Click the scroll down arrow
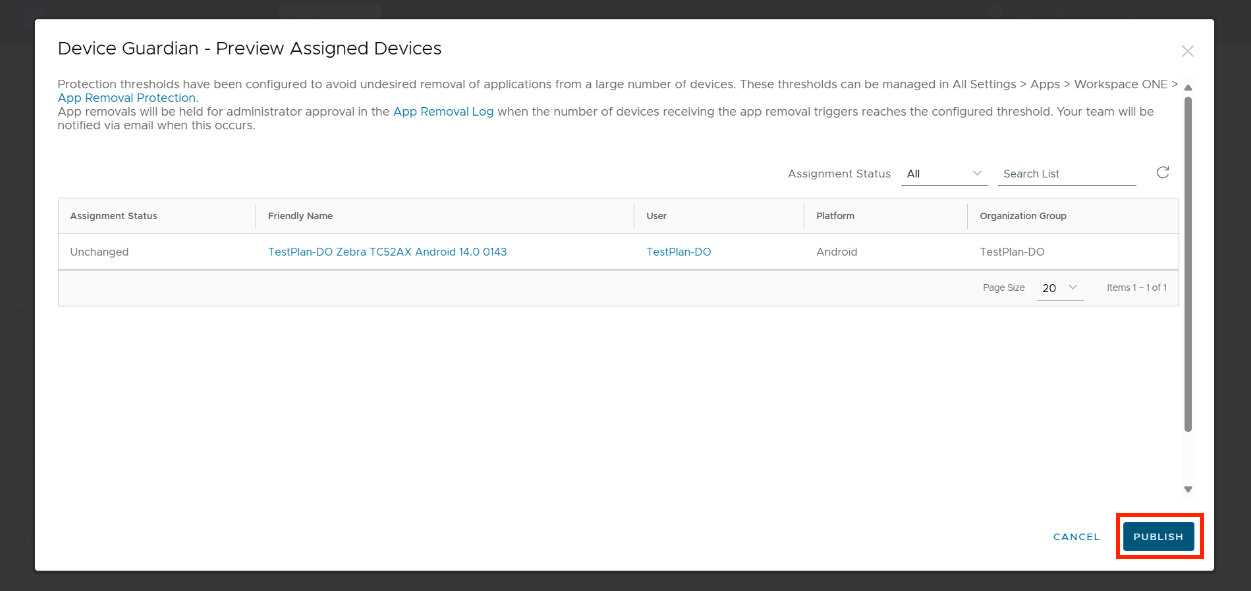This screenshot has height=591, width=1251. point(1188,489)
